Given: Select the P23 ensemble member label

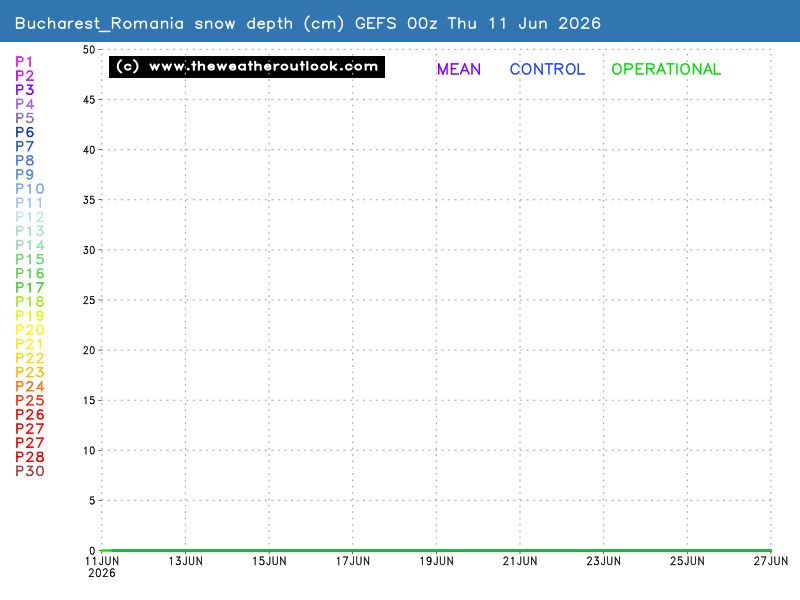Looking at the screenshot, I should click(x=30, y=372).
